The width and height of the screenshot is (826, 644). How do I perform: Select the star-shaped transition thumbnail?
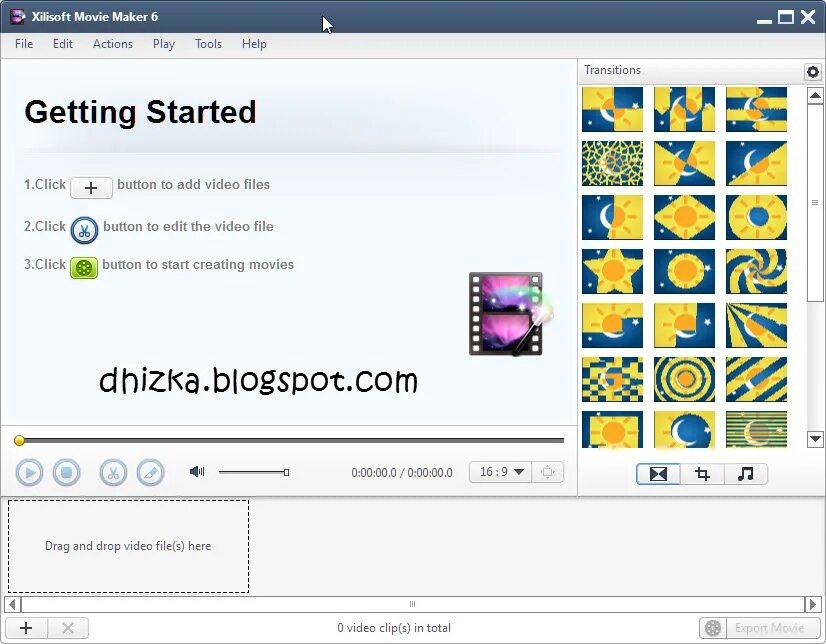(612, 271)
